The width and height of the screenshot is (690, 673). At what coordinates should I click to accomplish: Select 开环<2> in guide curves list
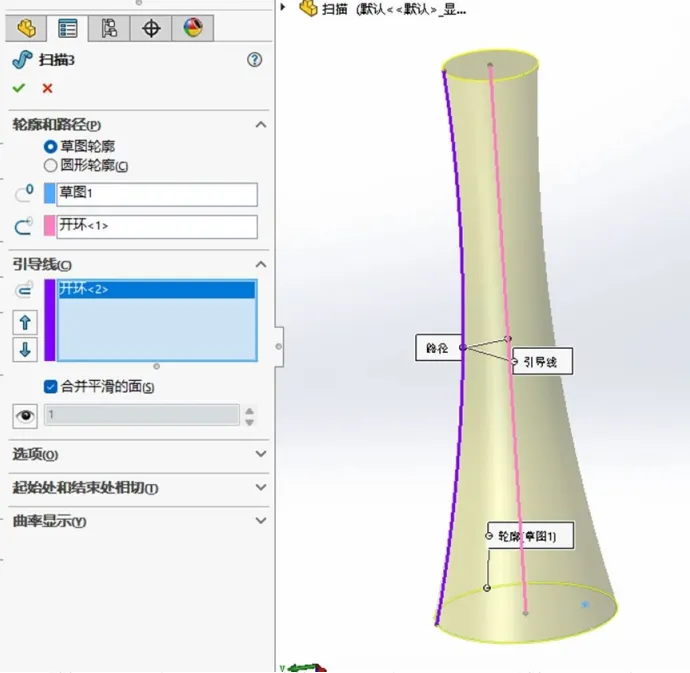tap(157, 289)
